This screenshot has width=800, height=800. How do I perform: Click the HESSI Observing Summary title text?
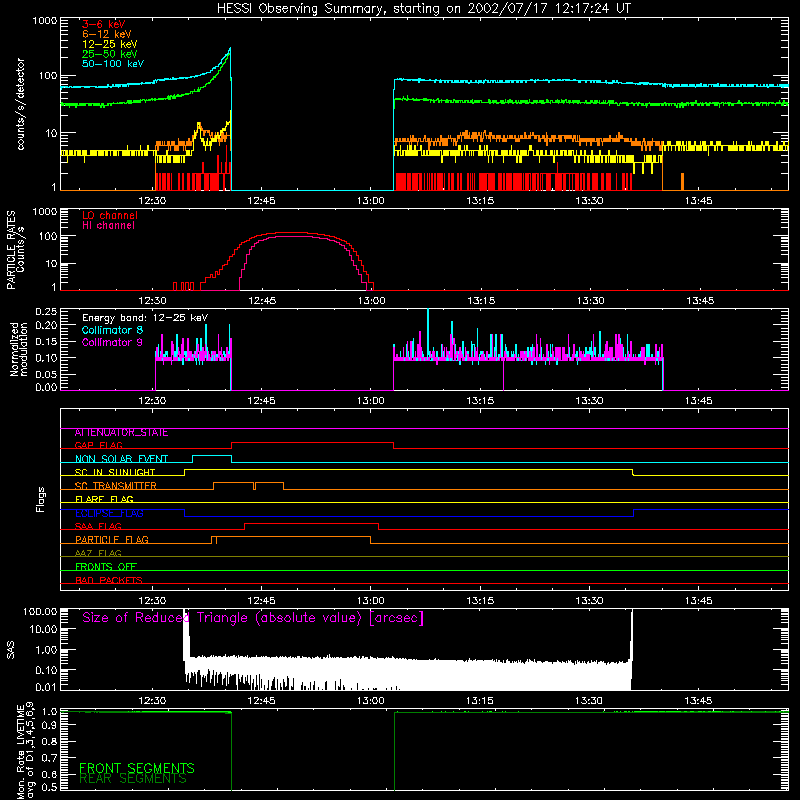[423, 9]
